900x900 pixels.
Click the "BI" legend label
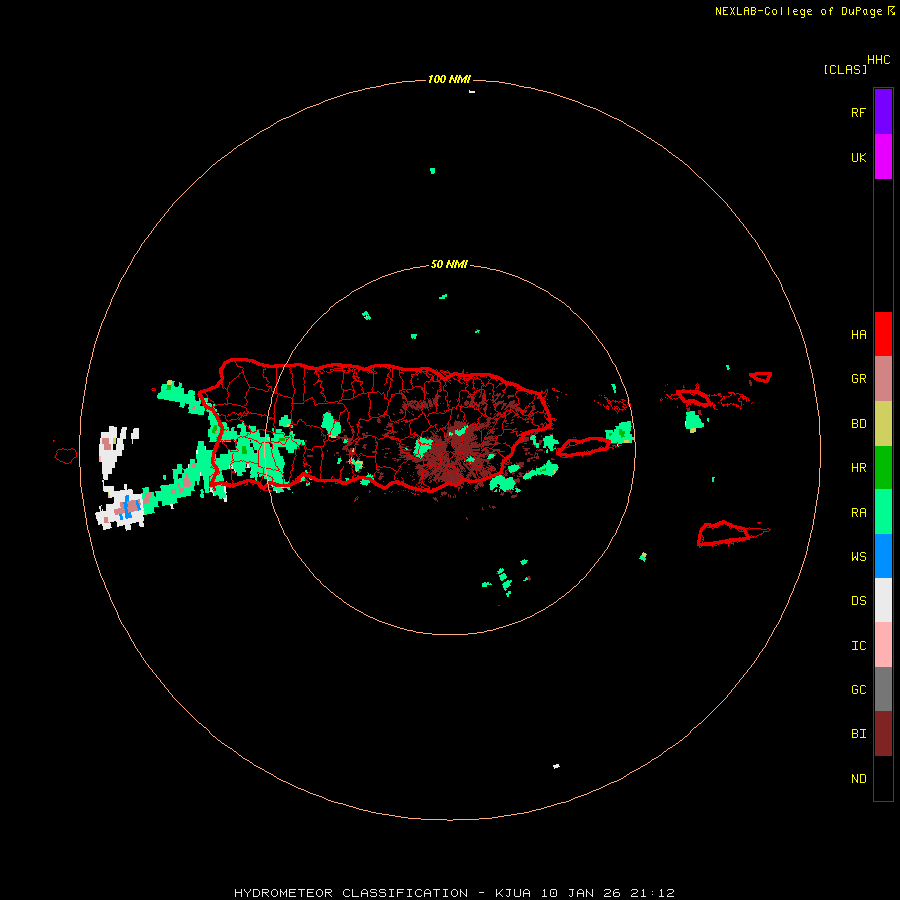click(x=858, y=734)
